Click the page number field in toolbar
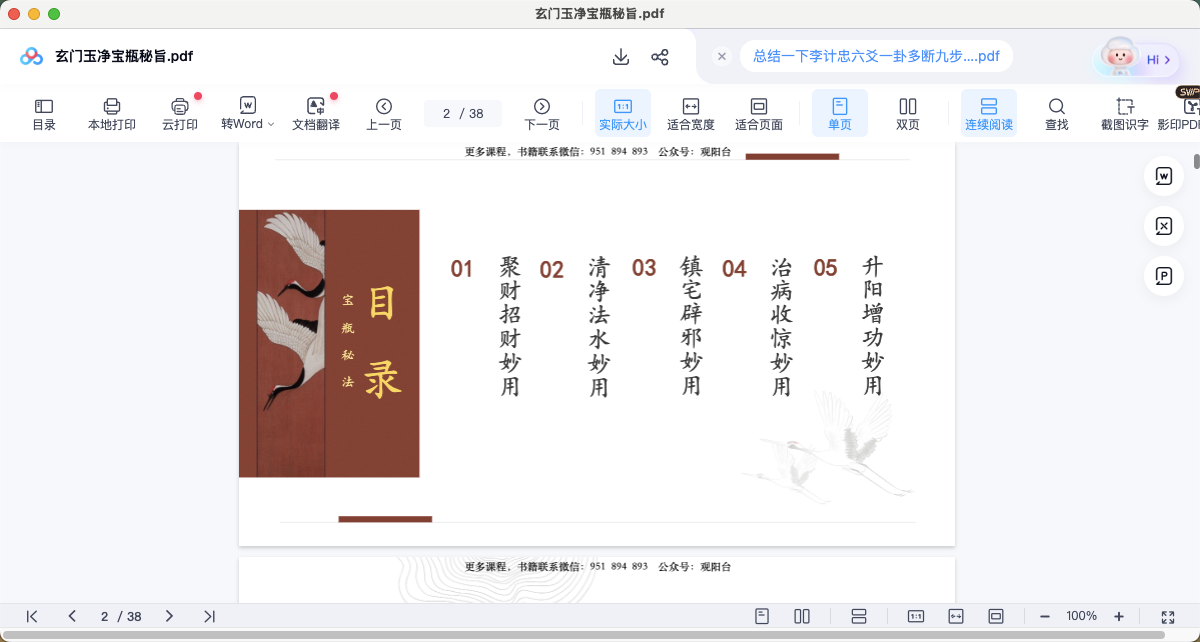 (x=462, y=114)
